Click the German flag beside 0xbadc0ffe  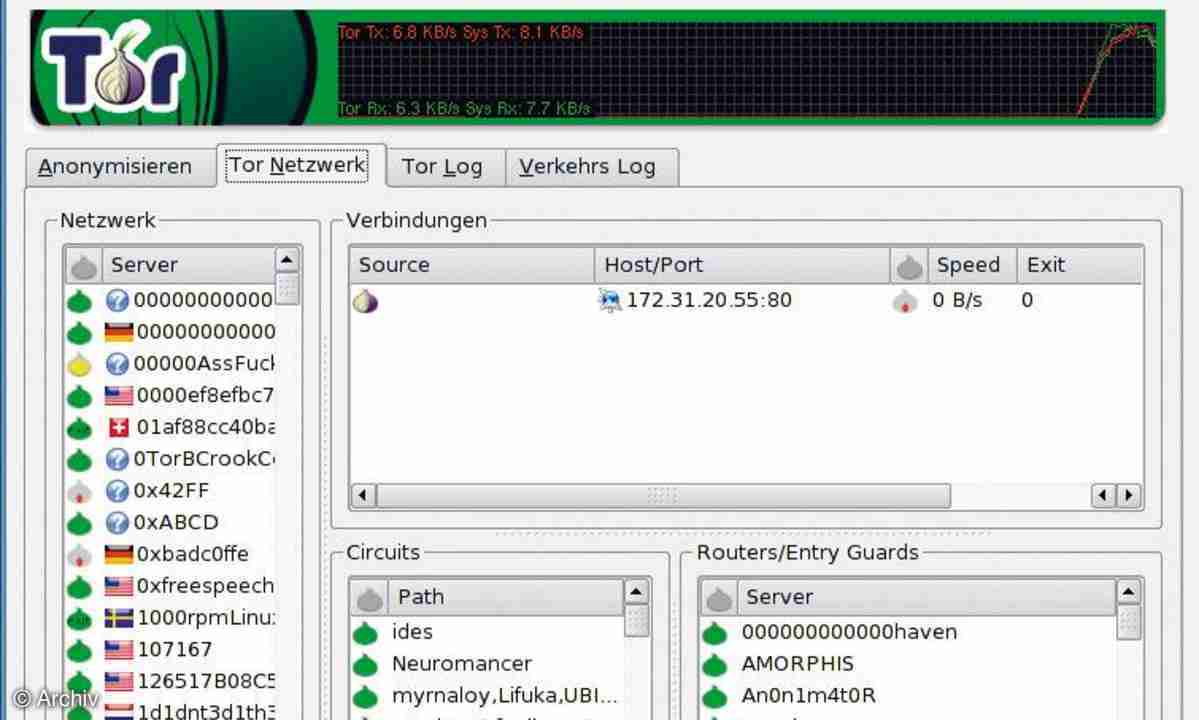pyautogui.click(x=119, y=554)
